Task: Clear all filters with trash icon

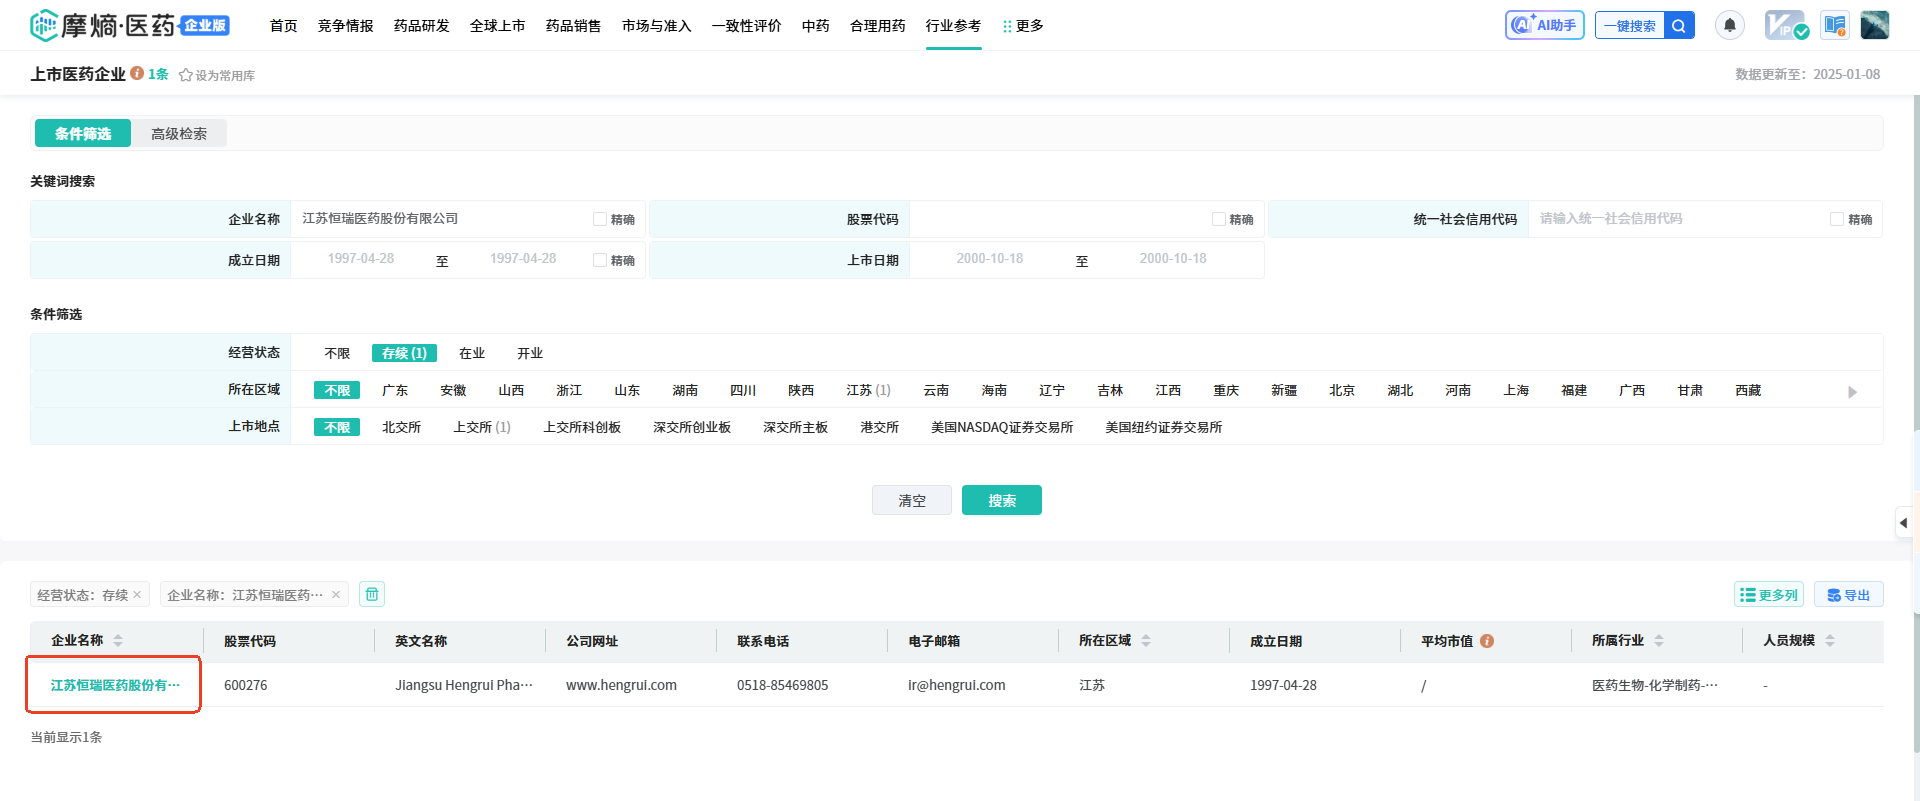Action: click(x=372, y=594)
